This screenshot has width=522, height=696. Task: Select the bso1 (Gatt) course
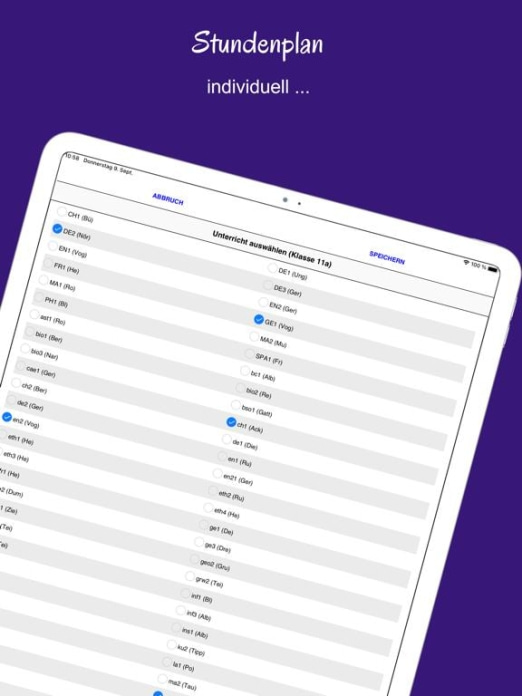pyautogui.click(x=236, y=405)
